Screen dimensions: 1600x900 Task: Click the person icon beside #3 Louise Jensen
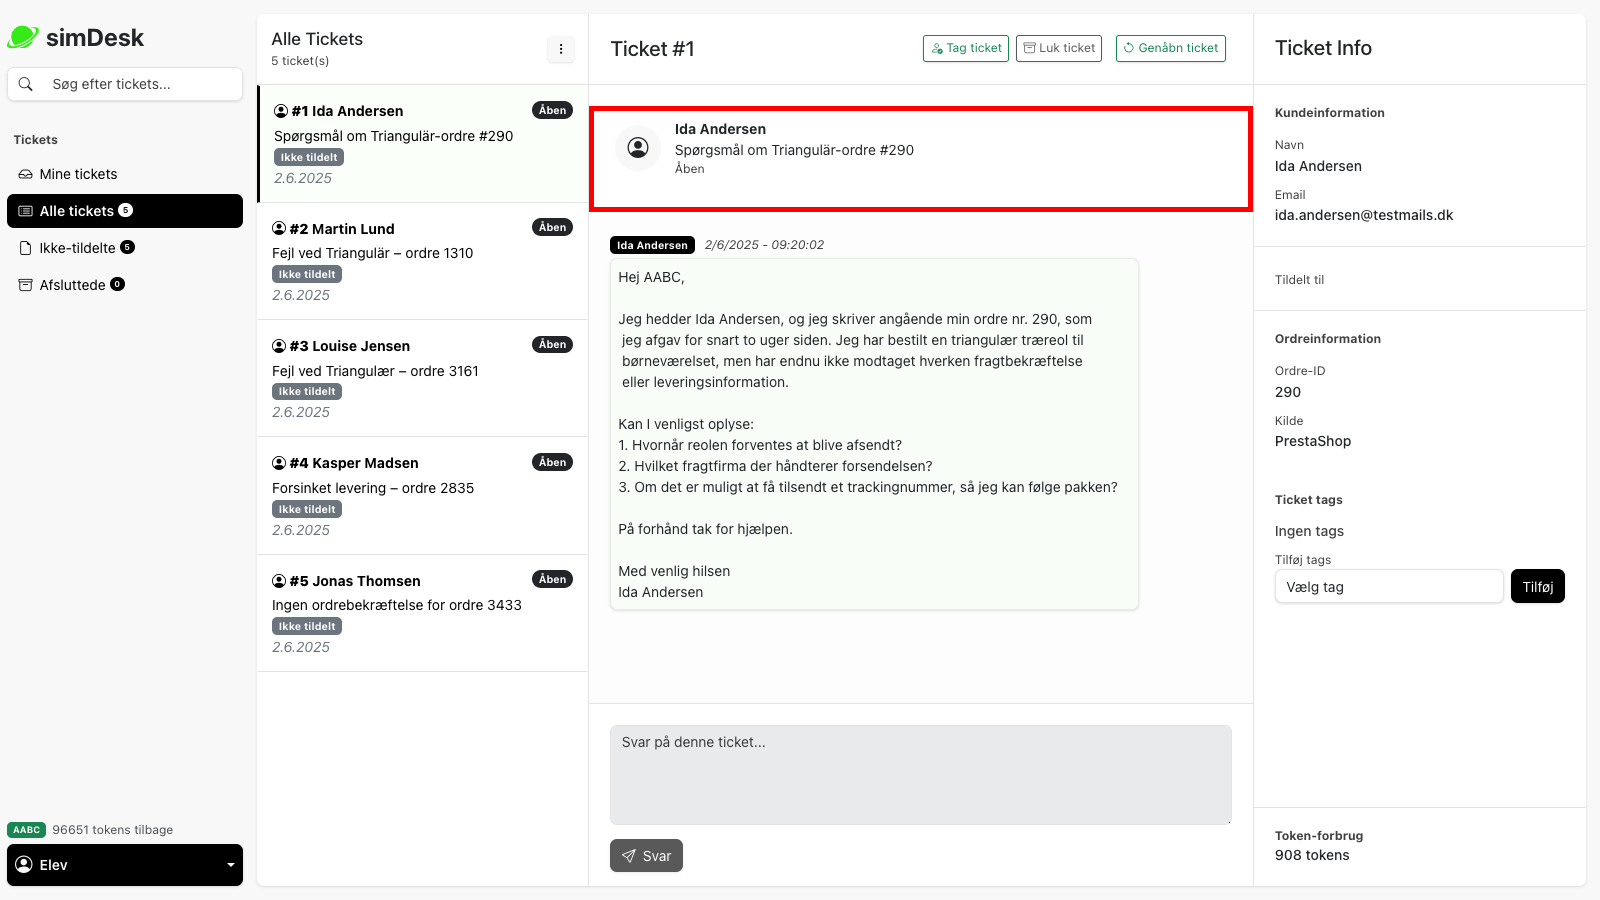279,345
